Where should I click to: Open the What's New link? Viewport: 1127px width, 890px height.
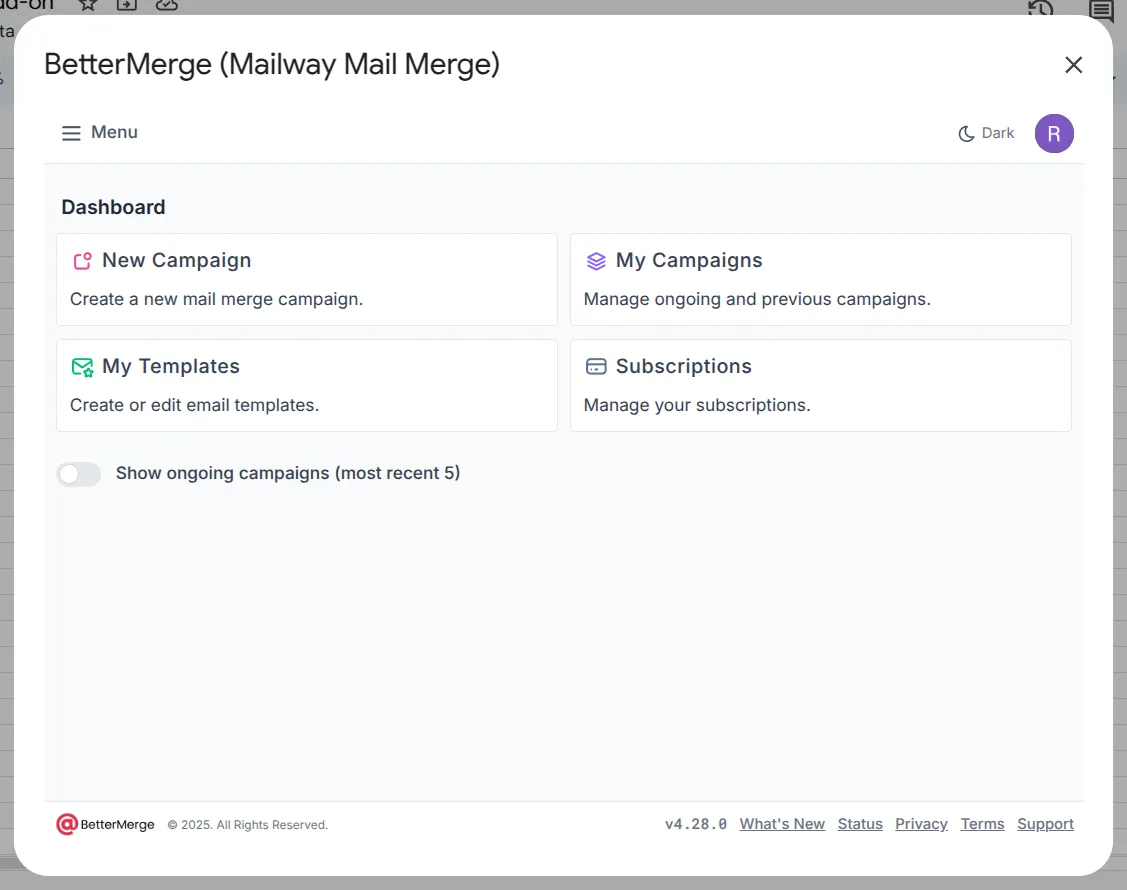782,823
